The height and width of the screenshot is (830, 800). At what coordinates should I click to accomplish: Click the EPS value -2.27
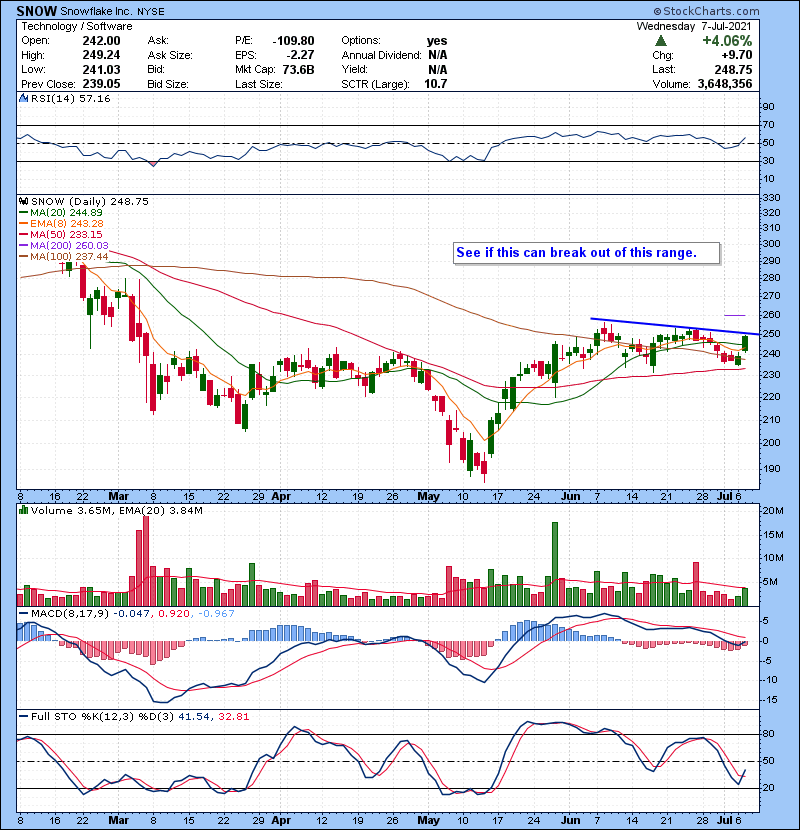click(x=300, y=55)
